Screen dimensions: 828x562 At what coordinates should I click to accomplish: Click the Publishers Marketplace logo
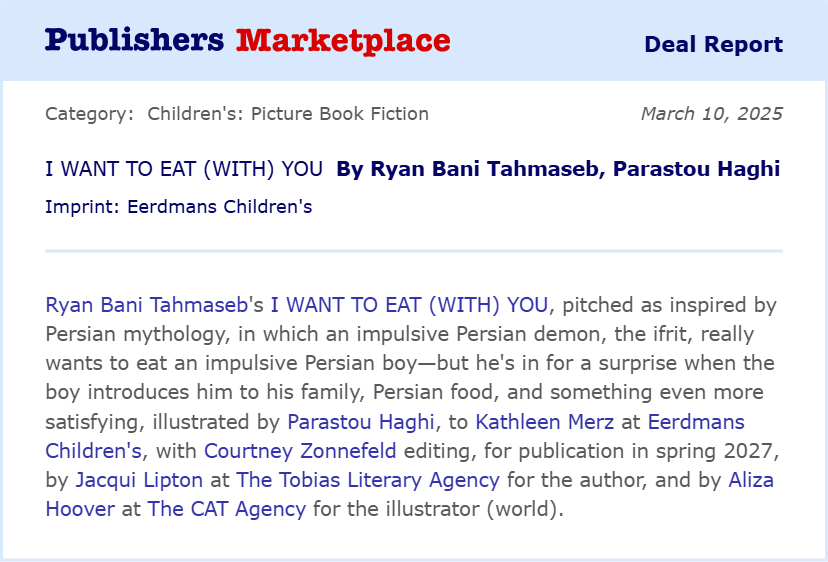248,41
